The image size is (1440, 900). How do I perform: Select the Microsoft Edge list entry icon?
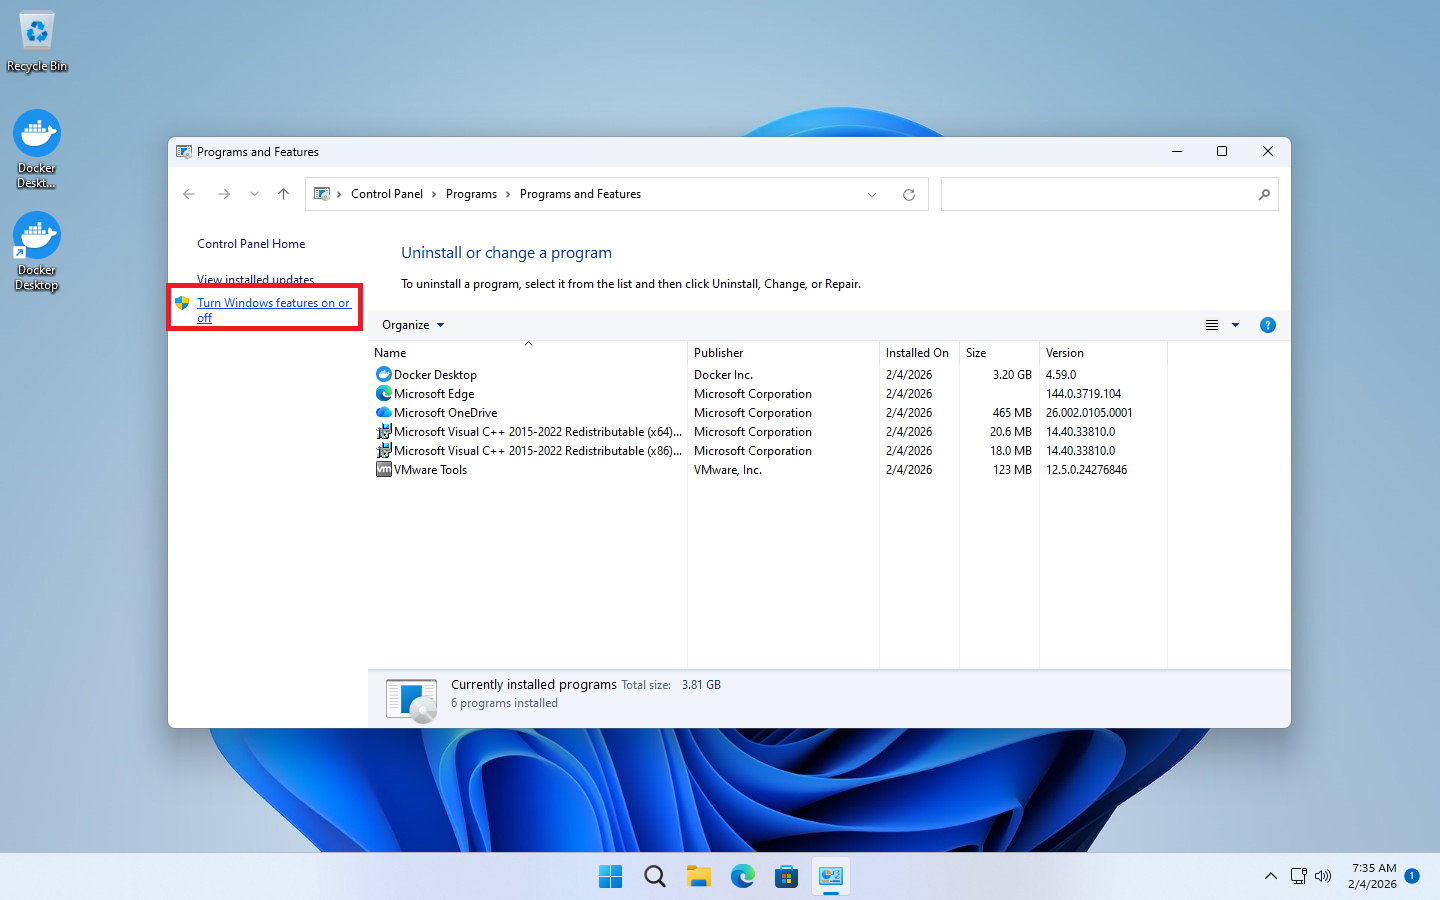click(383, 393)
